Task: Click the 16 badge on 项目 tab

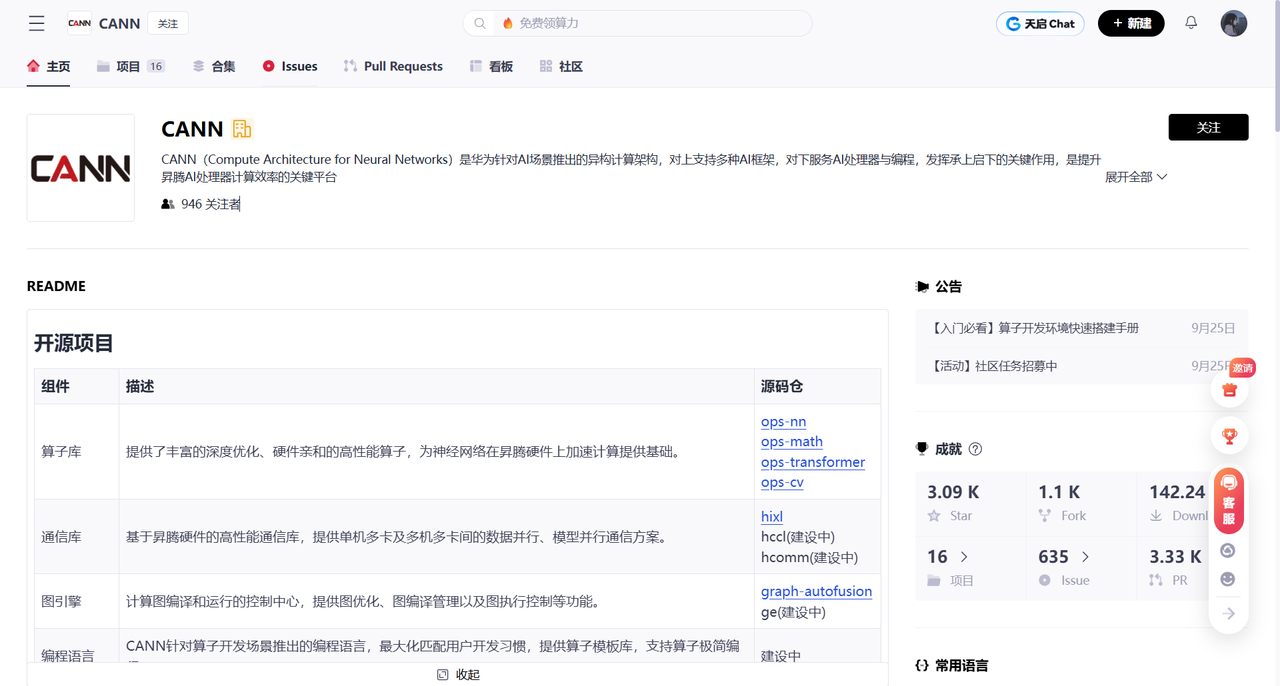Action: 156,66
